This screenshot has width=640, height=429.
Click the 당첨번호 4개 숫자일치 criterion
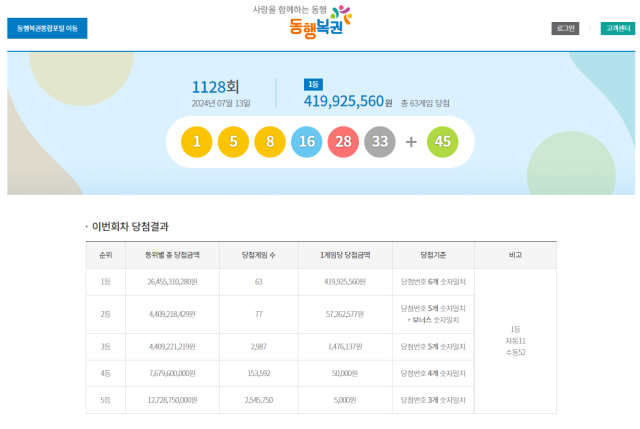point(433,373)
